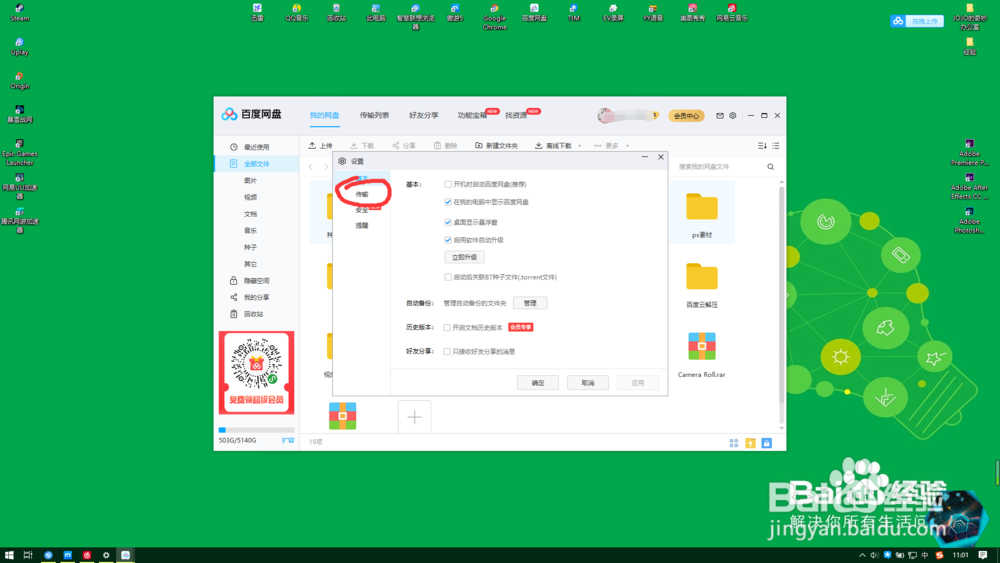
Task: Open the Uplay desktop shortcut
Action: pos(20,47)
